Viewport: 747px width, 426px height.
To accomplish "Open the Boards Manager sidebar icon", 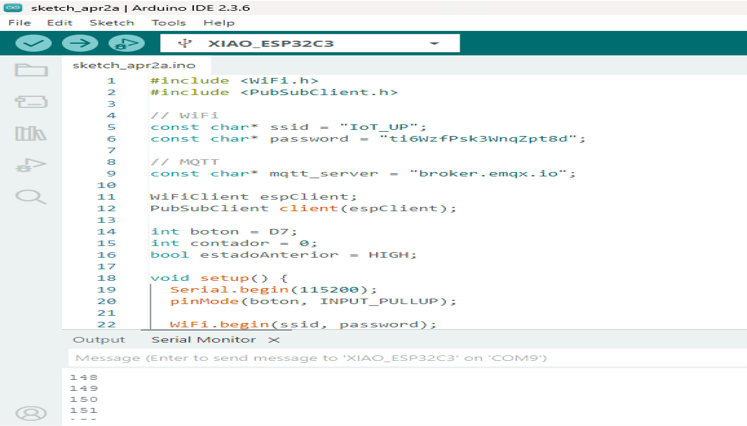I will pyautogui.click(x=31, y=101).
